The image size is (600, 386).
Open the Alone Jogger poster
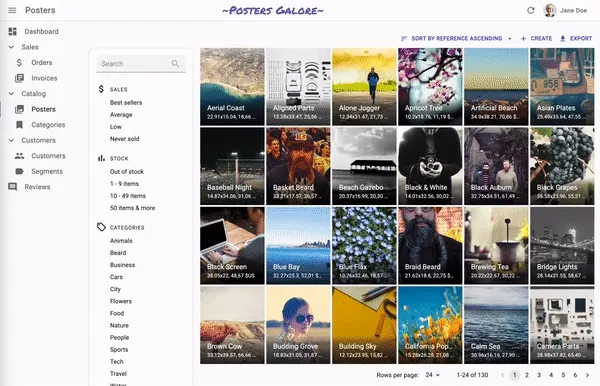coord(364,87)
